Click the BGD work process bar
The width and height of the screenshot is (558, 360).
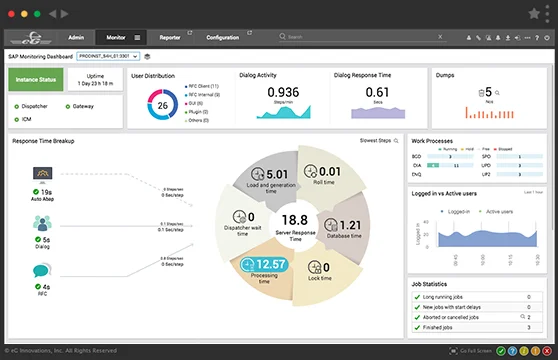(450, 157)
